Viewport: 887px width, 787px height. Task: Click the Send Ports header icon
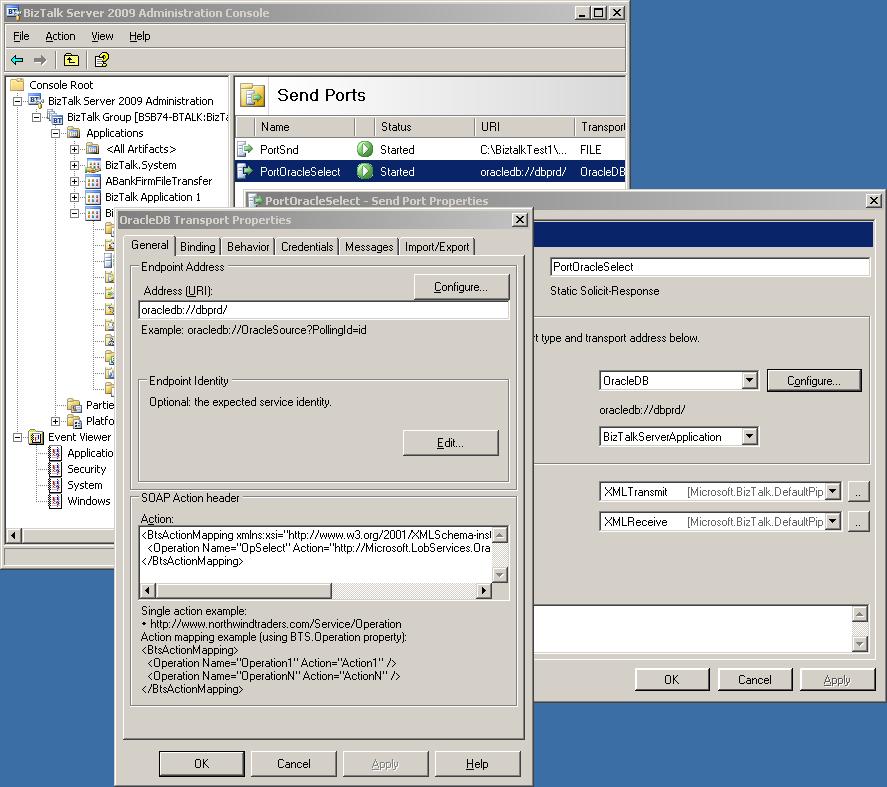point(252,95)
